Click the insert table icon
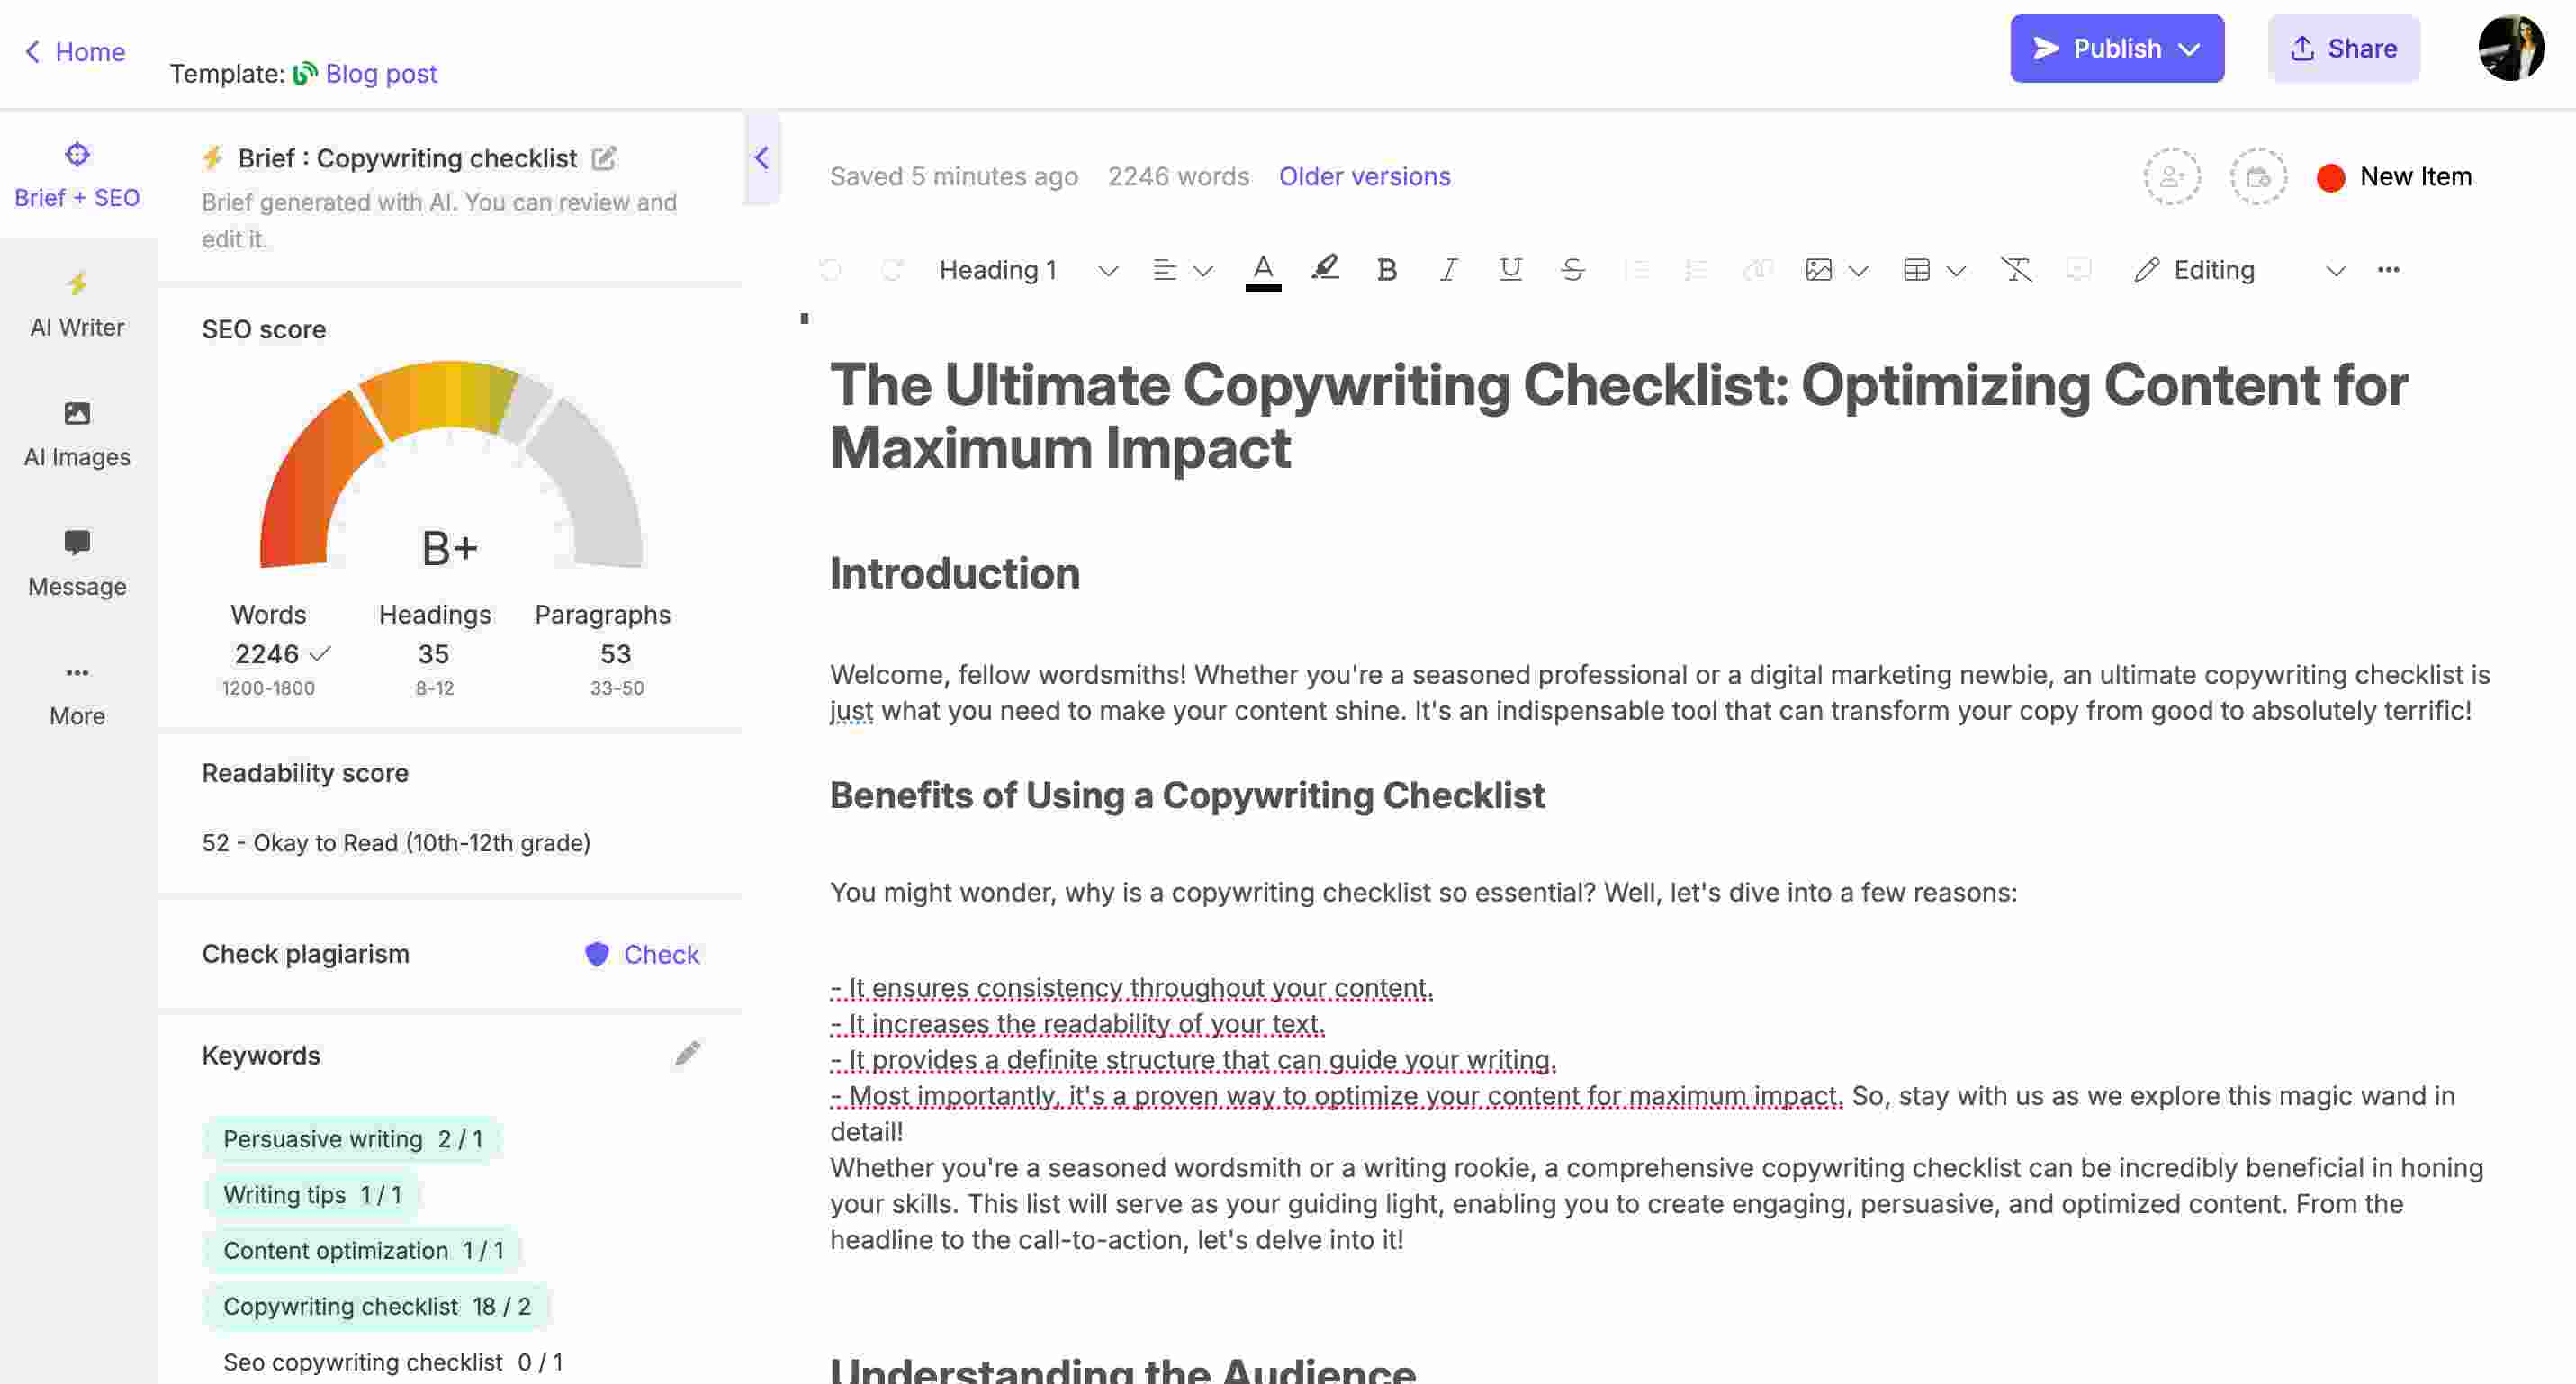This screenshot has width=2576, height=1384. pyautogui.click(x=1916, y=270)
